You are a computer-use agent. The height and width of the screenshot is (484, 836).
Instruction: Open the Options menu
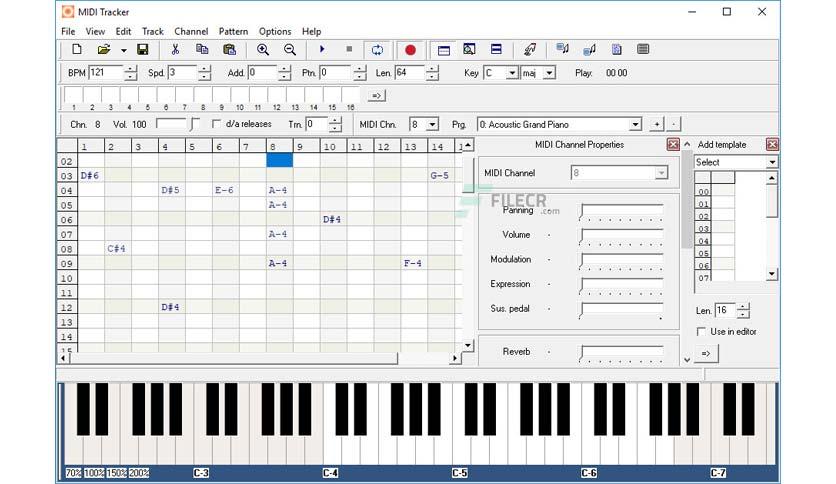275,31
